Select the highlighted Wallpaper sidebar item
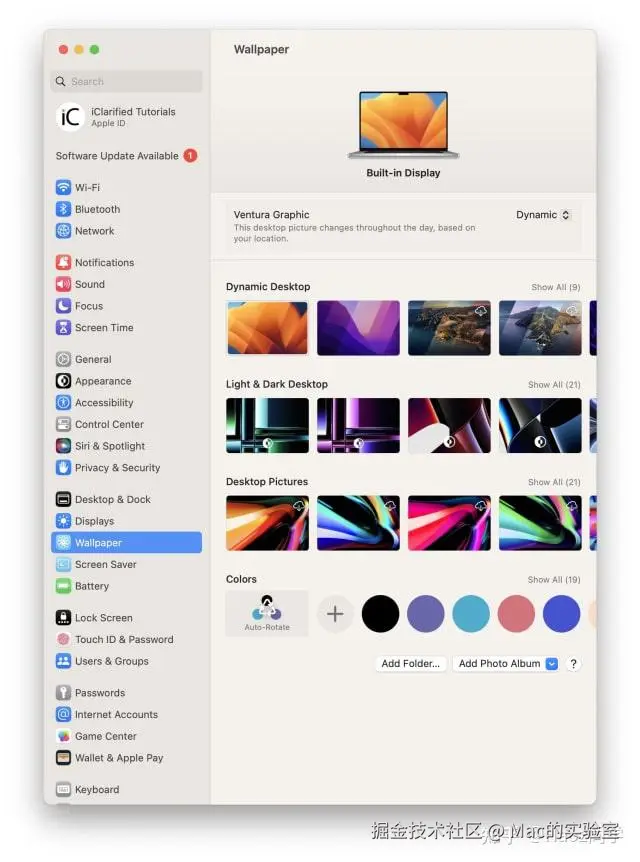Image resolution: width=640 pixels, height=862 pixels. tap(126, 543)
